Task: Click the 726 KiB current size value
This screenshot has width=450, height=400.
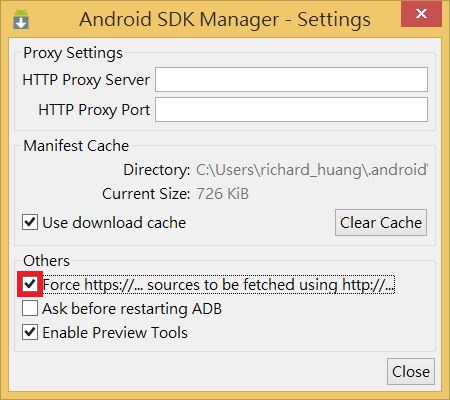Action: 222,194
